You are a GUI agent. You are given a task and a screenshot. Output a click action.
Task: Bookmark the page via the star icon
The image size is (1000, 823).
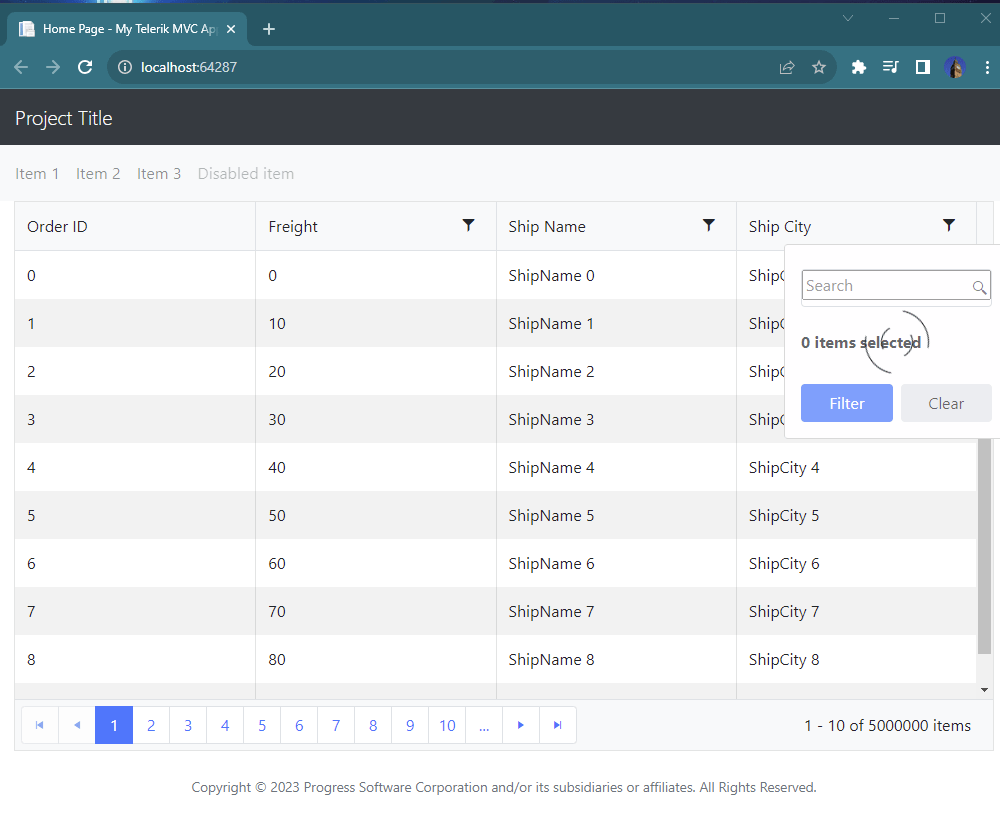coord(819,67)
